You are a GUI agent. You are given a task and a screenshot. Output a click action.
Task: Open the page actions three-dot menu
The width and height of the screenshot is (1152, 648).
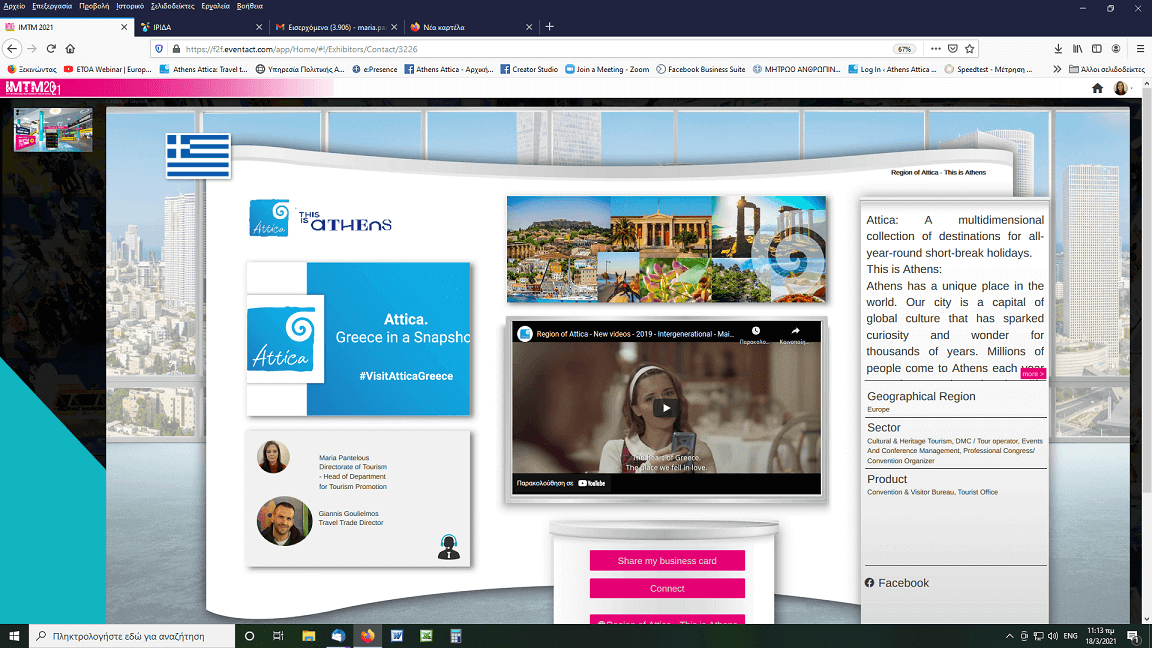pyautogui.click(x=935, y=48)
